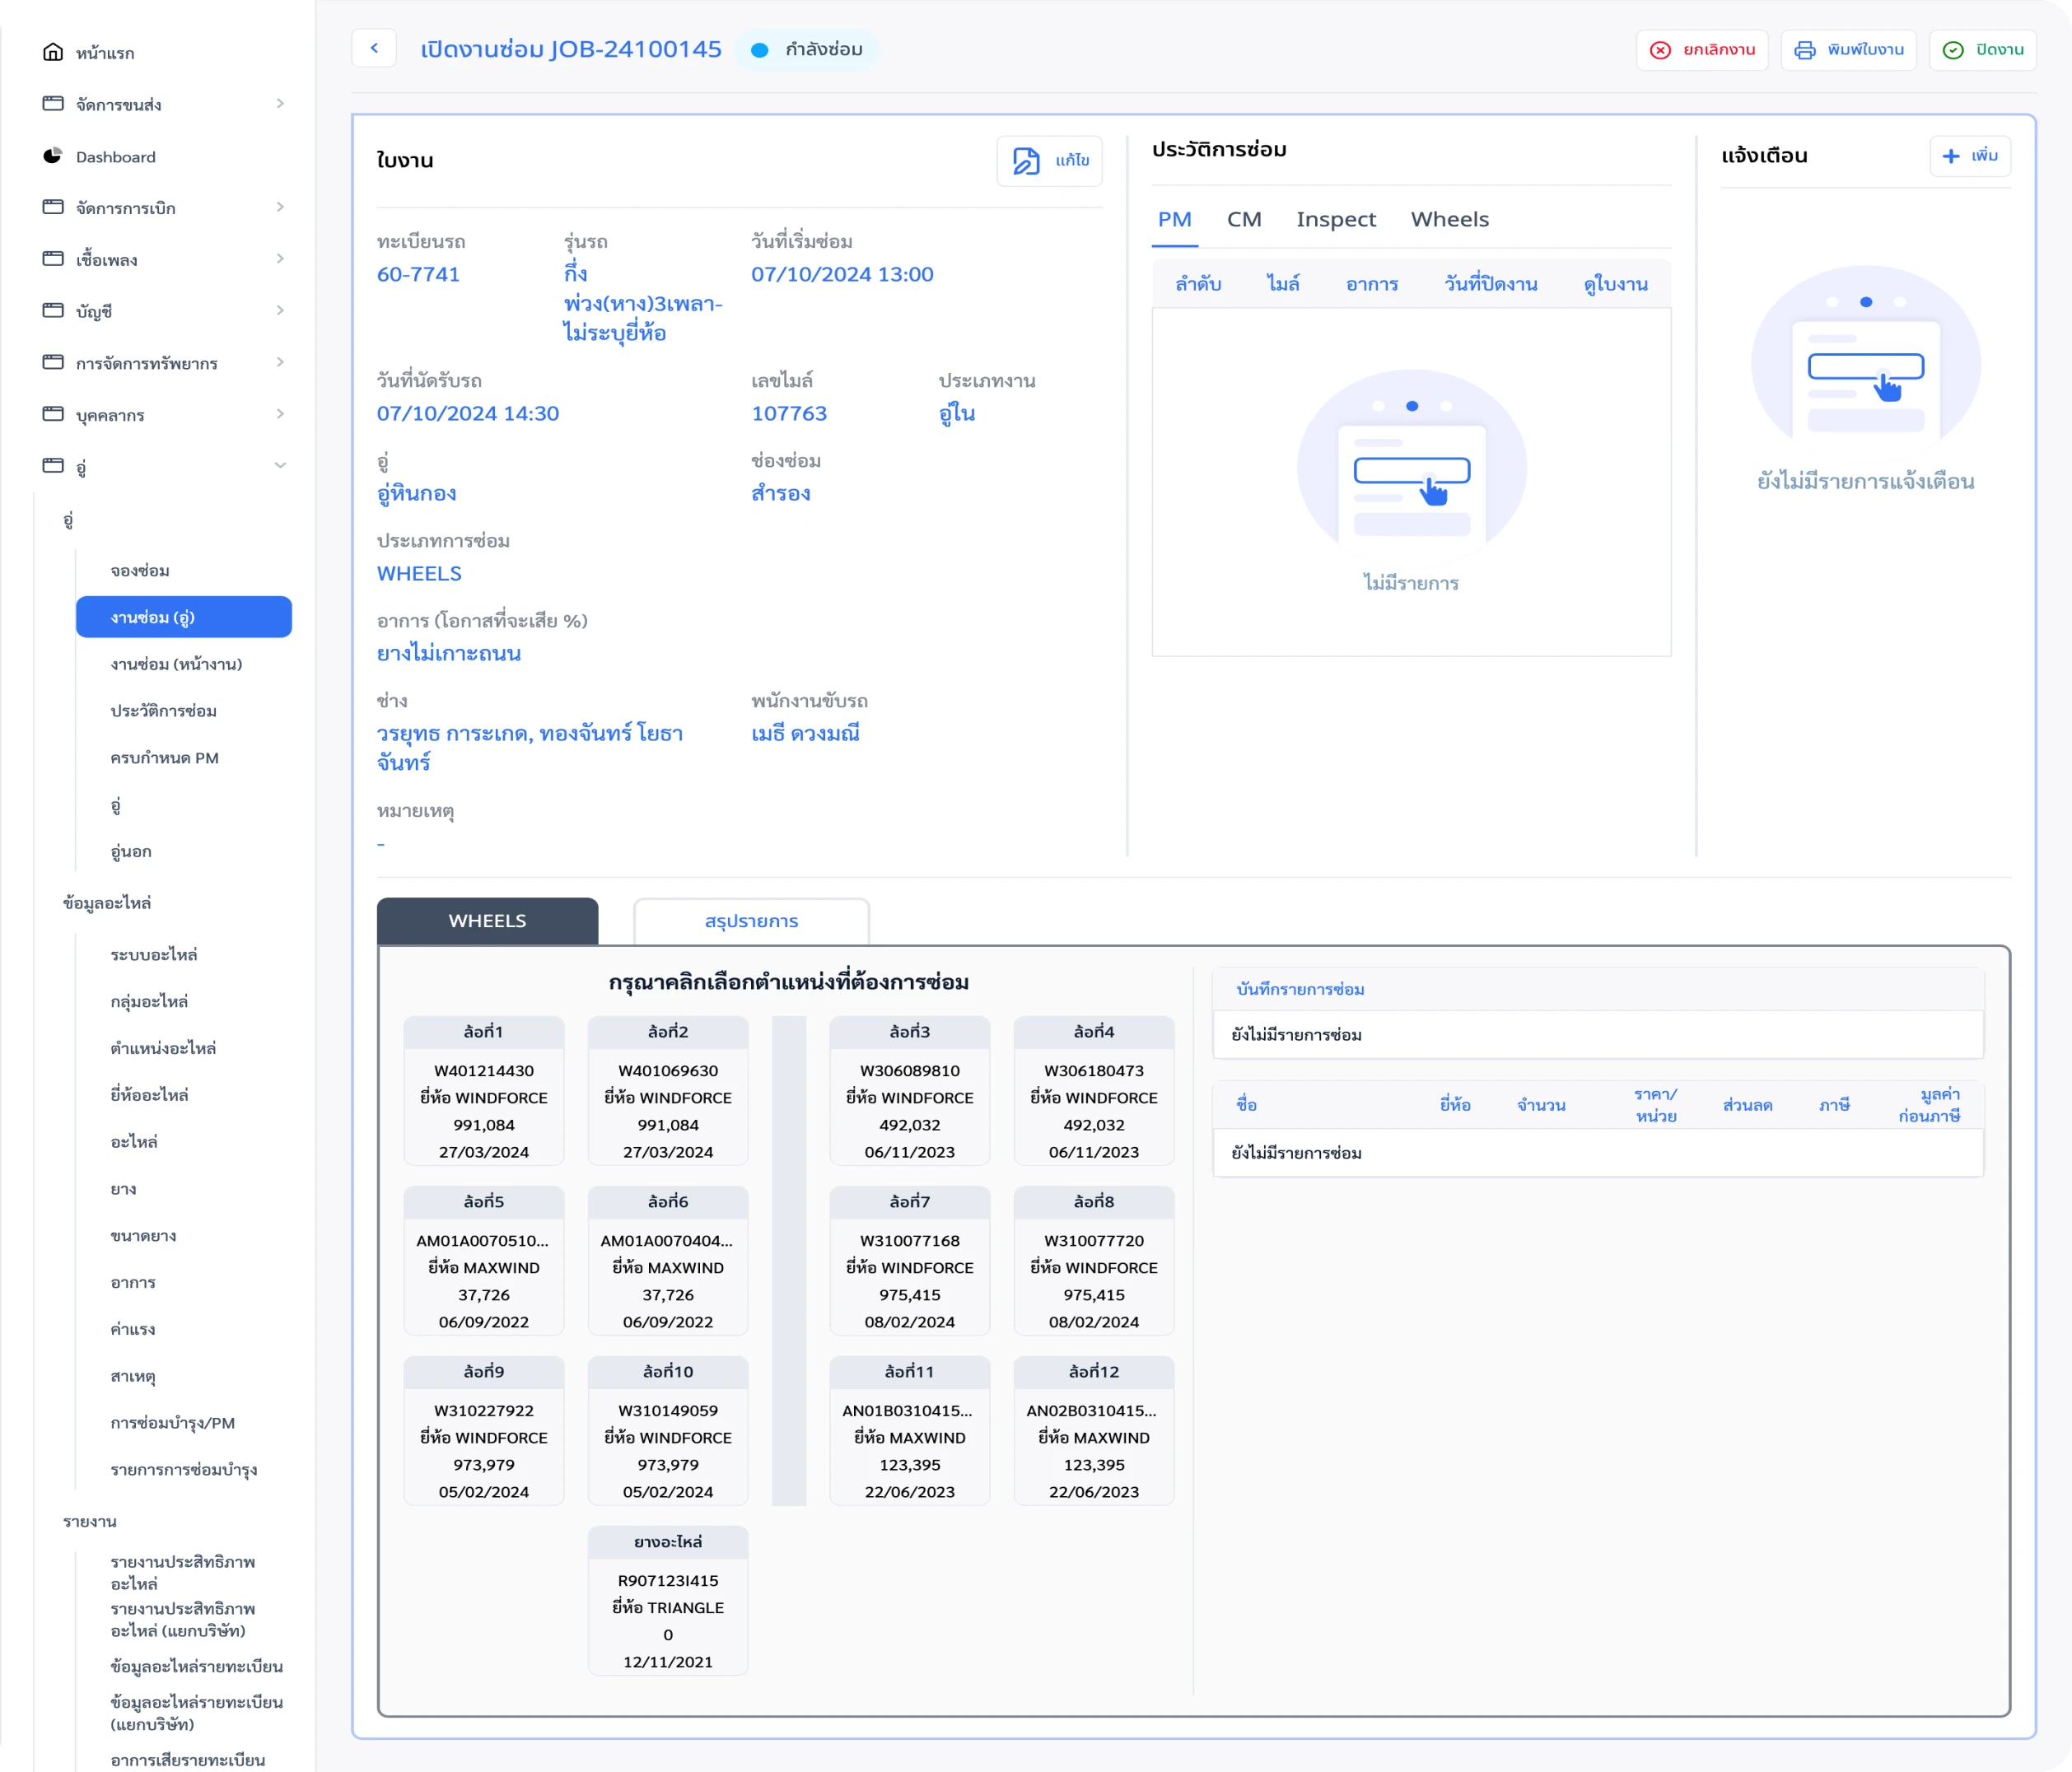
Task: Select wheel position ล้อที่12 card
Action: click(x=1094, y=1431)
